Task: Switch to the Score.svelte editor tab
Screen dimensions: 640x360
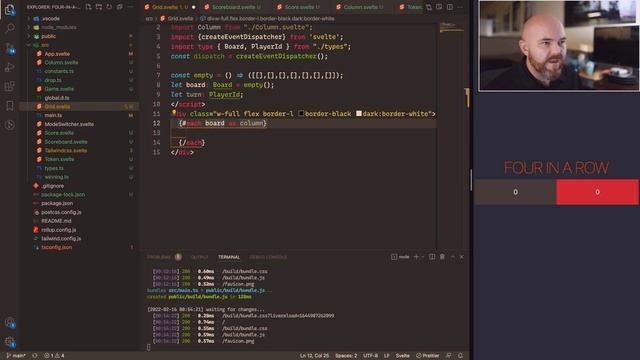Action: click(299, 7)
